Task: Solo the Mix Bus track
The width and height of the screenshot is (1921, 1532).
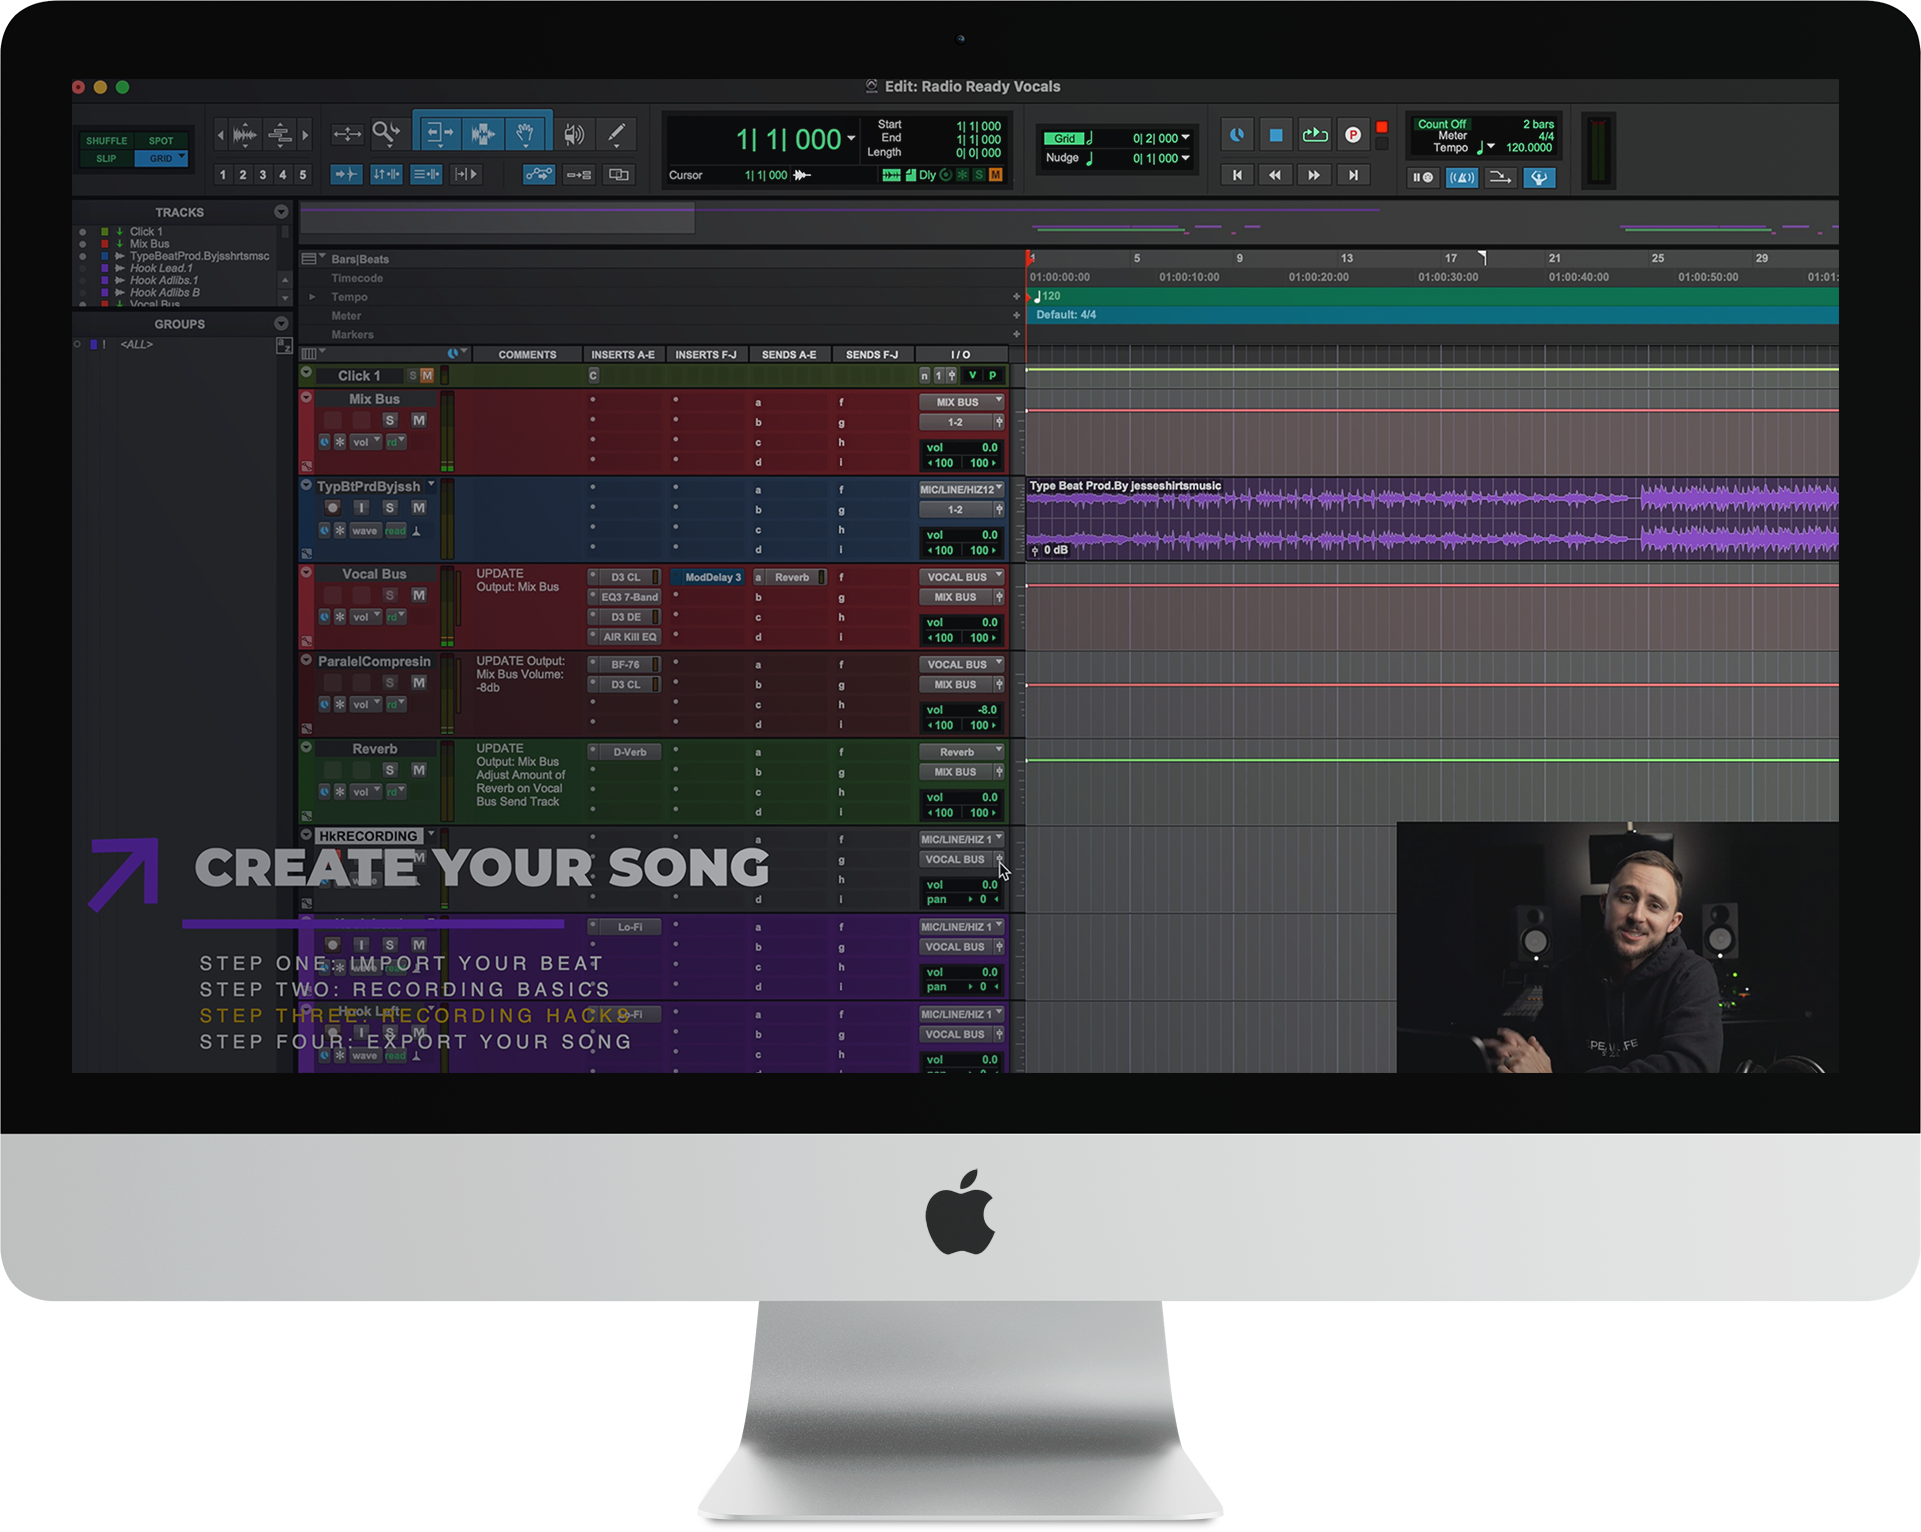Action: 390,421
